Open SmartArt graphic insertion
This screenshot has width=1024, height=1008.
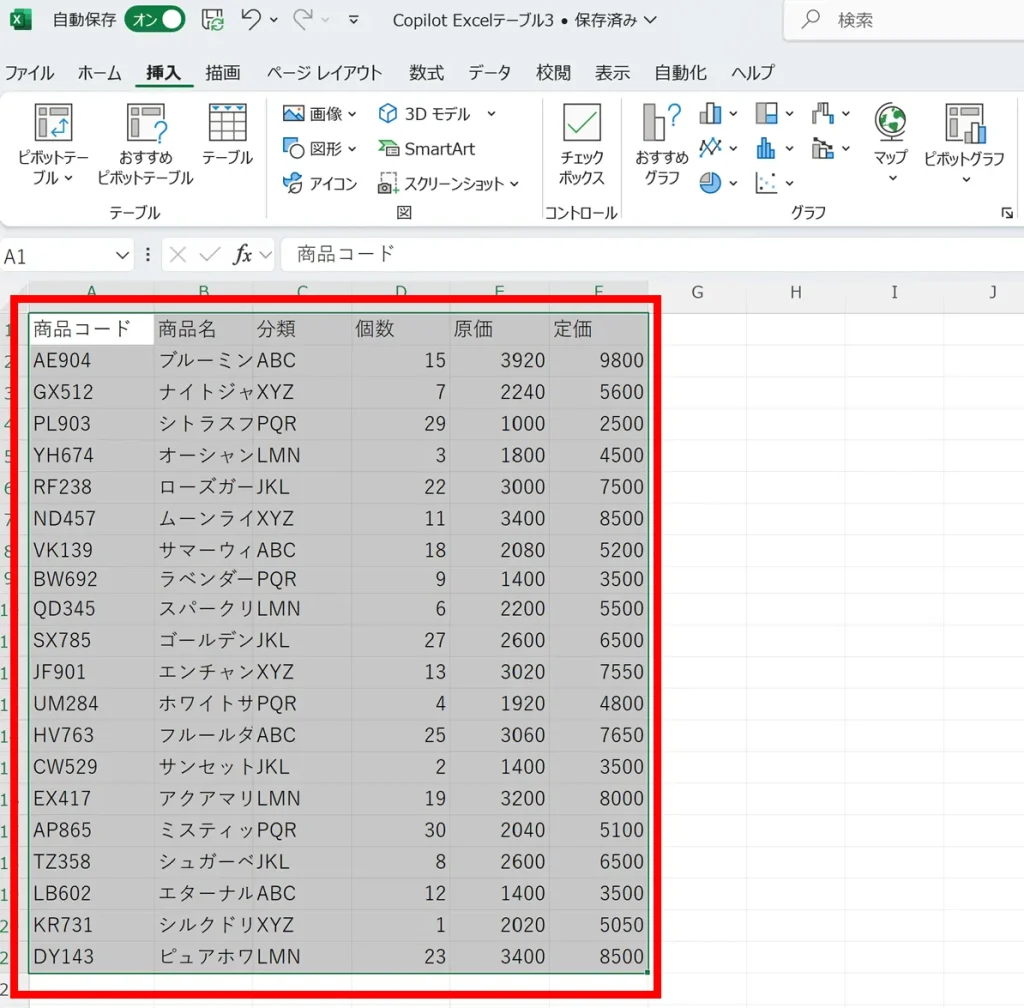coord(427,149)
